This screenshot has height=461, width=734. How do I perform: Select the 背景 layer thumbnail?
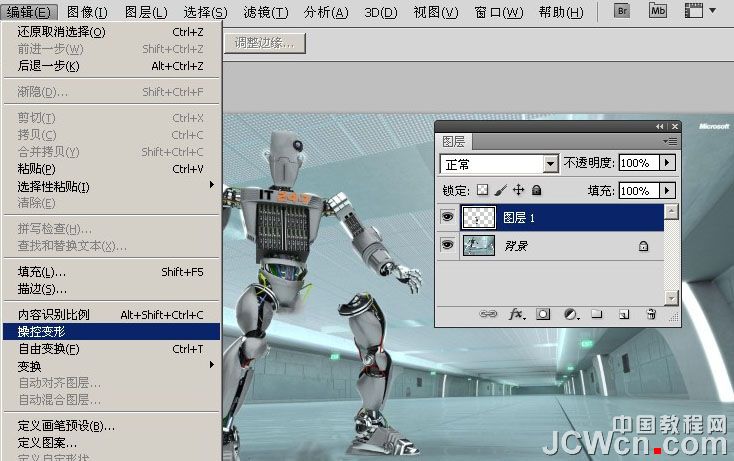[x=478, y=245]
